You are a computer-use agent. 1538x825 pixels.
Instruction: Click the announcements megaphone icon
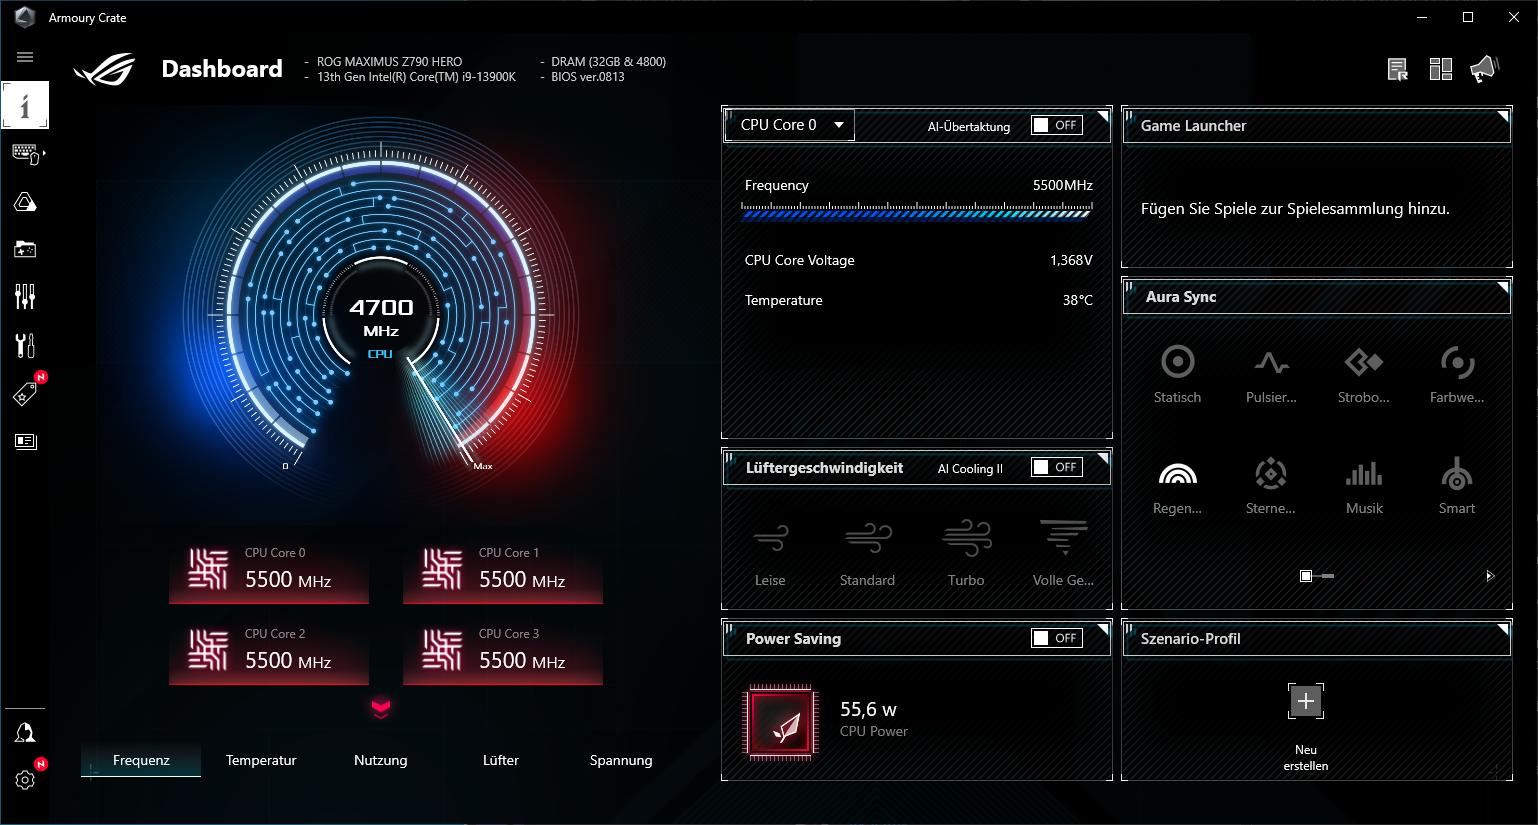[x=1485, y=69]
